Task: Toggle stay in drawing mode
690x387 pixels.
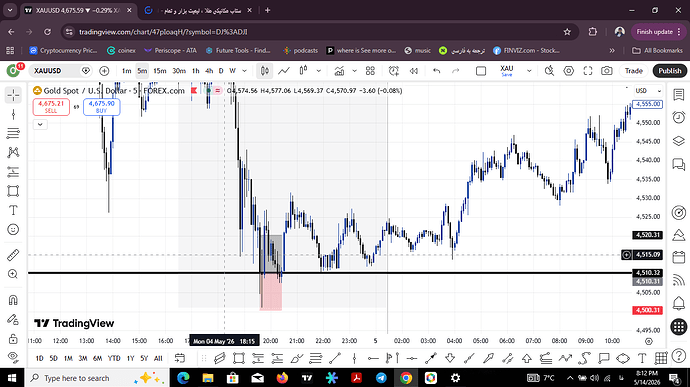Action: point(13,320)
